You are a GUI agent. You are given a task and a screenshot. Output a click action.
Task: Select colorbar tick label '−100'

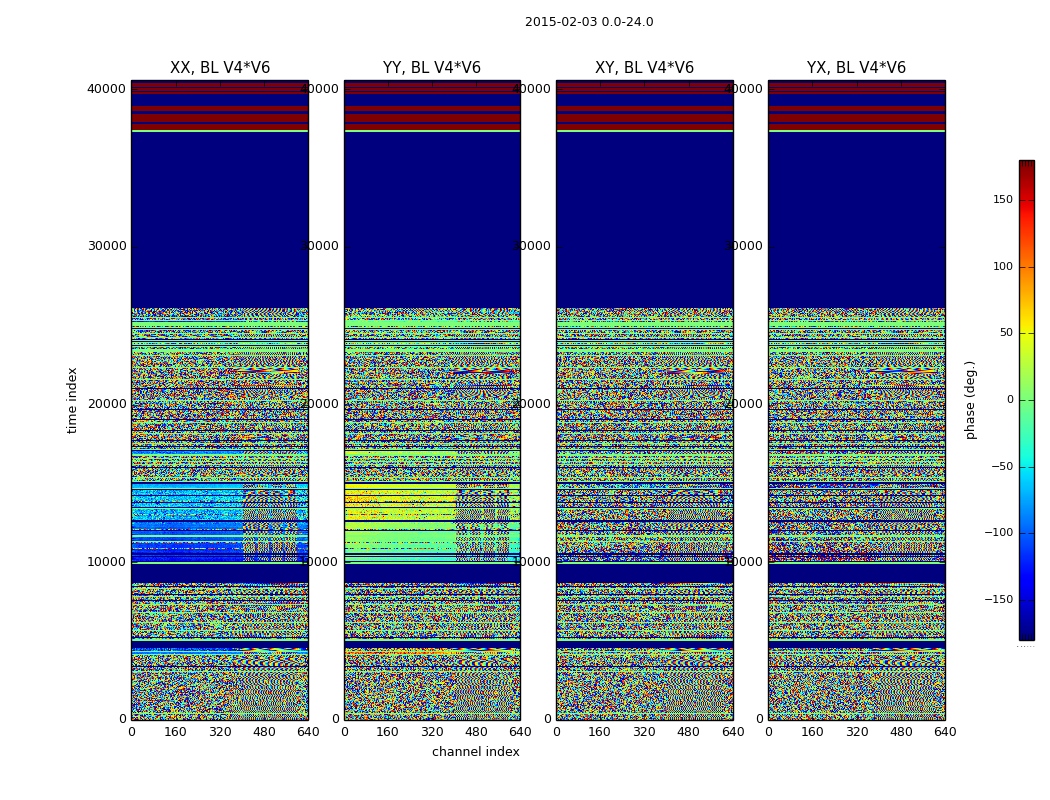coord(999,533)
